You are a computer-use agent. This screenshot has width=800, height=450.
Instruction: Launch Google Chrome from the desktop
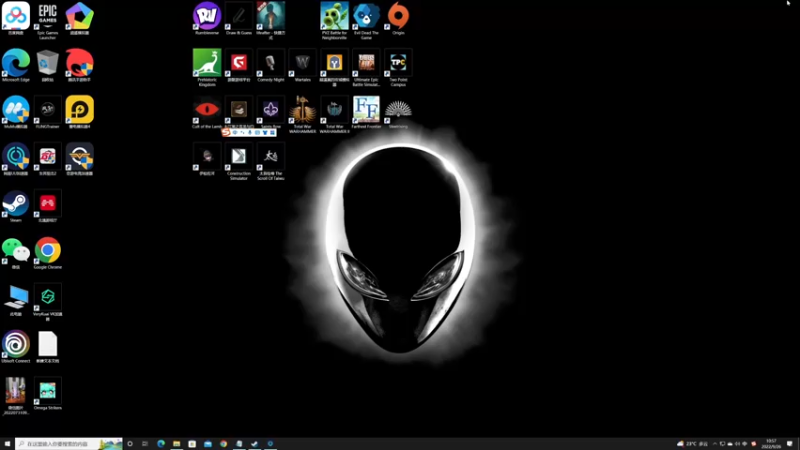click(47, 253)
